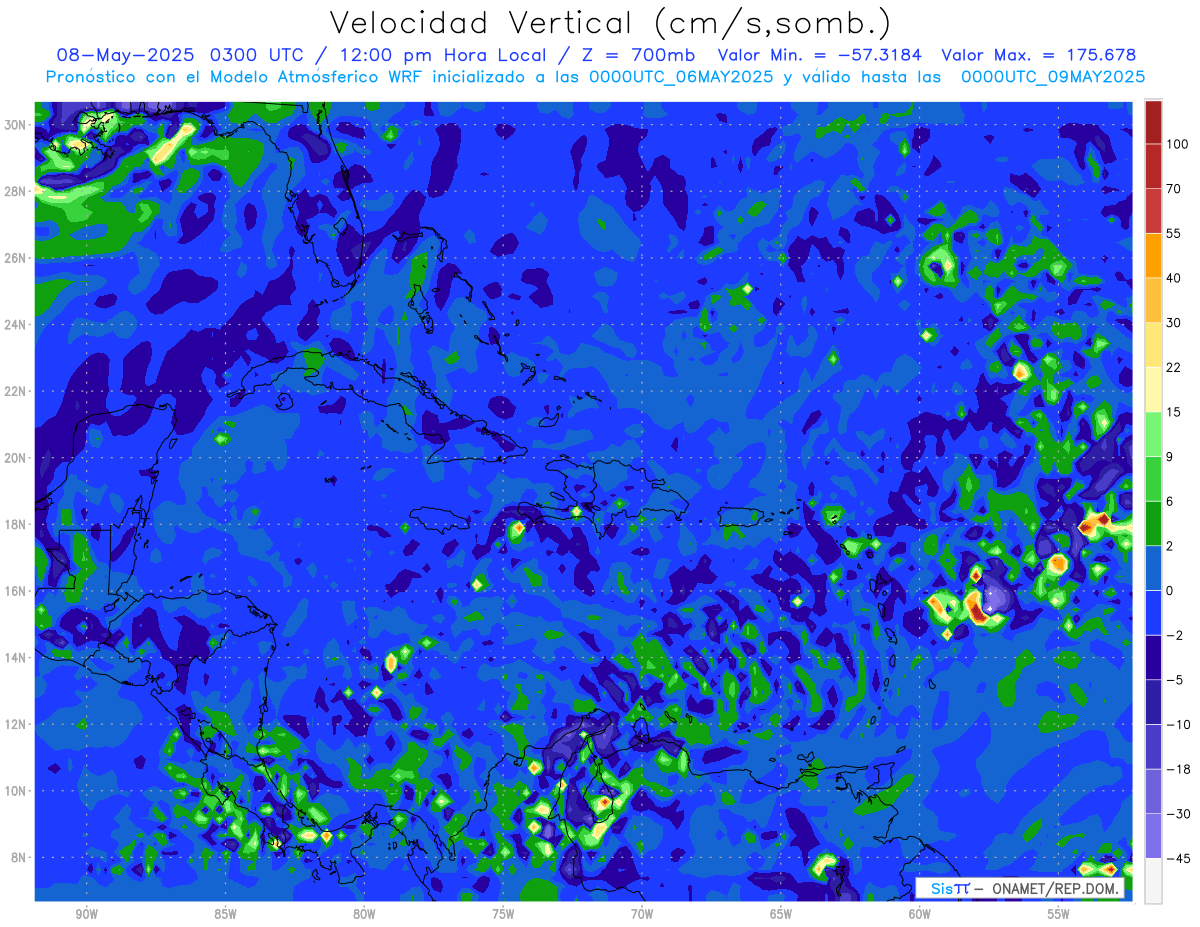Click "Valor Max. = 175.678" value

coord(1038,55)
